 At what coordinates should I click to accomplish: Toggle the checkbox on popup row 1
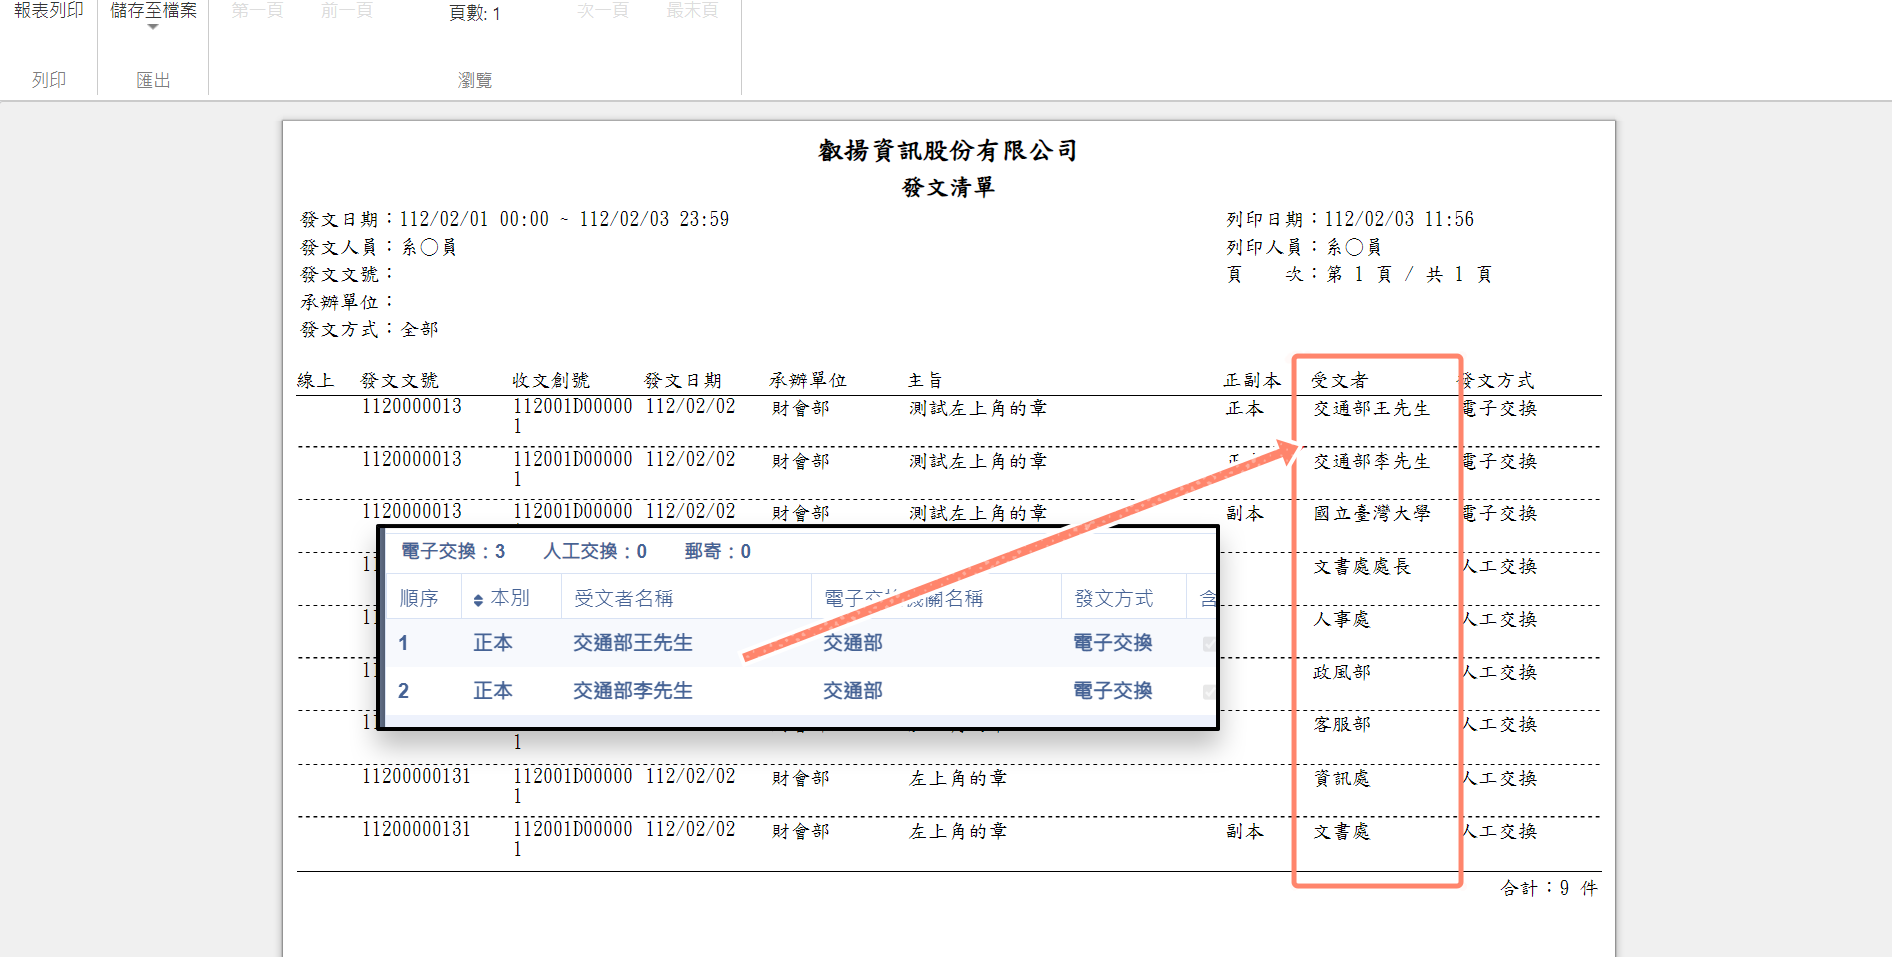(1209, 644)
